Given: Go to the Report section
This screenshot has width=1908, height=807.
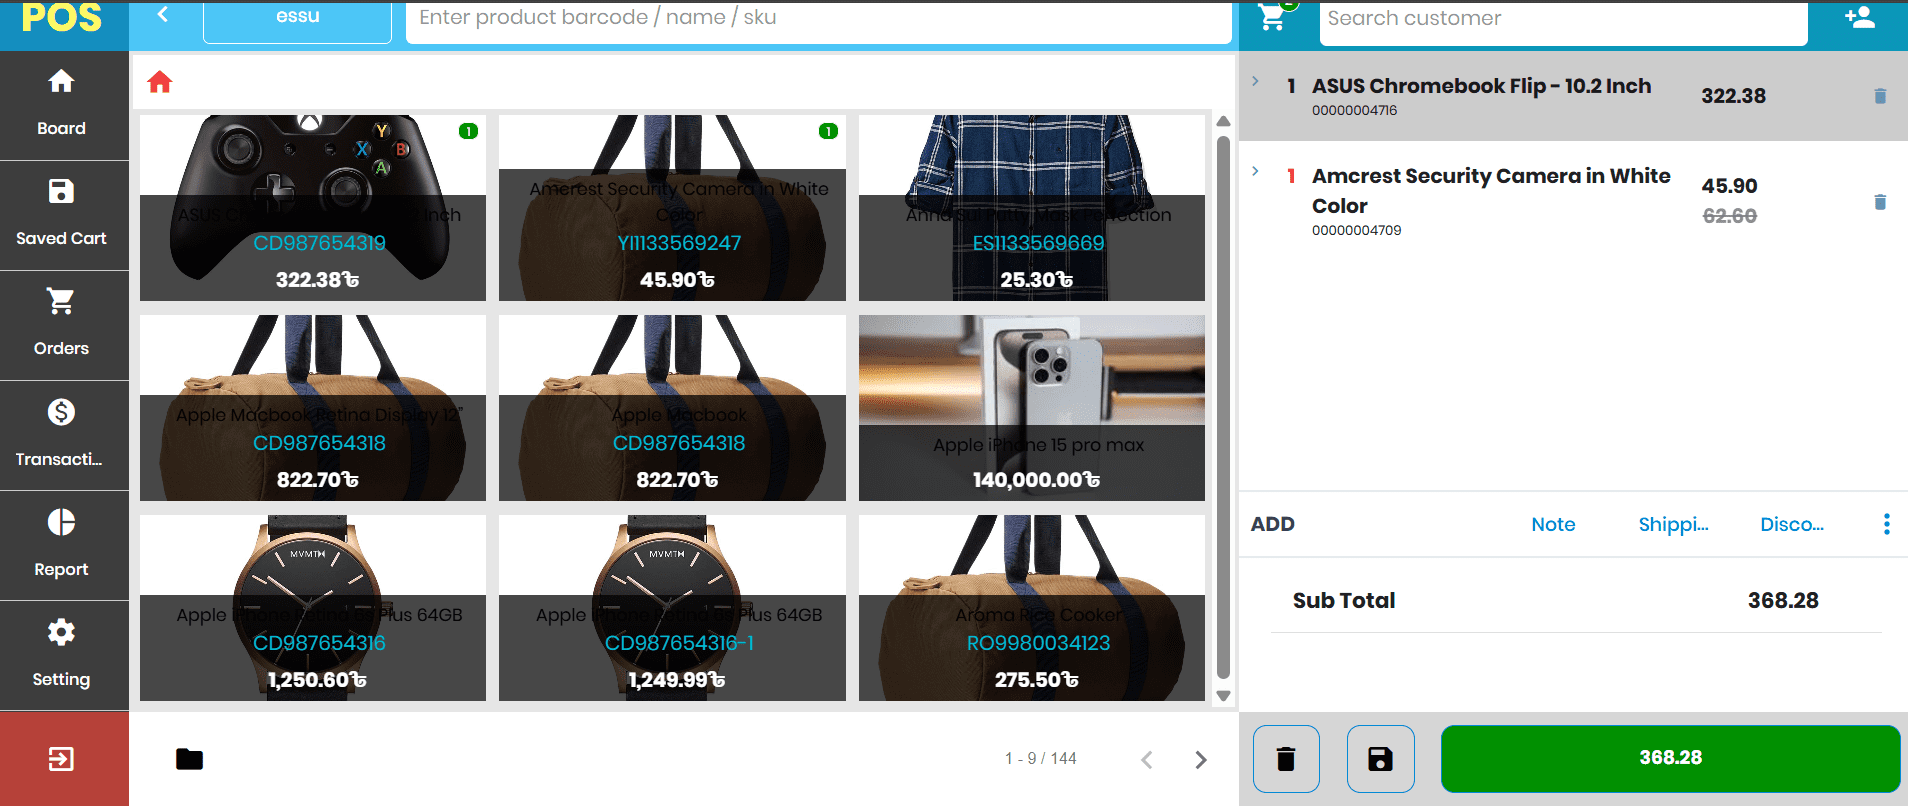Looking at the screenshot, I should tap(62, 545).
